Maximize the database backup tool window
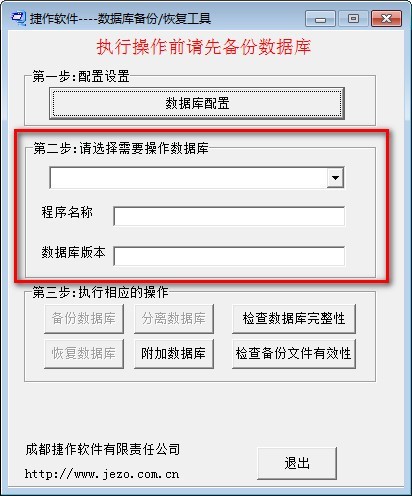This screenshot has width=412, height=496. click(353, 19)
